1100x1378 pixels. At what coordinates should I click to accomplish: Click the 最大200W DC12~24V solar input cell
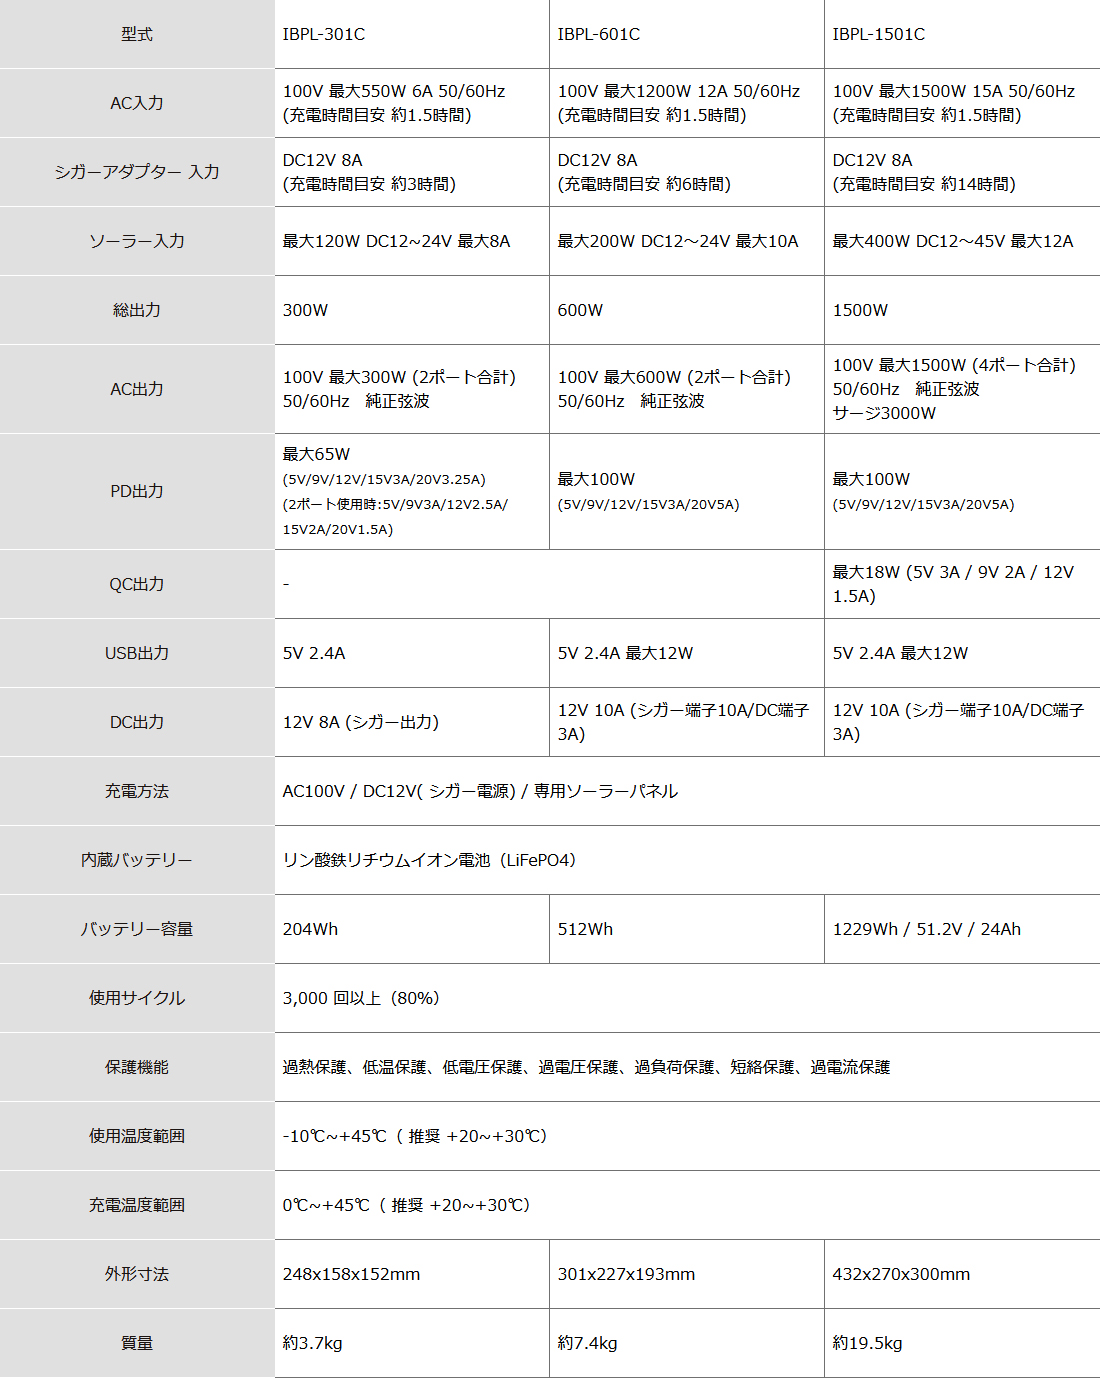coord(687,241)
